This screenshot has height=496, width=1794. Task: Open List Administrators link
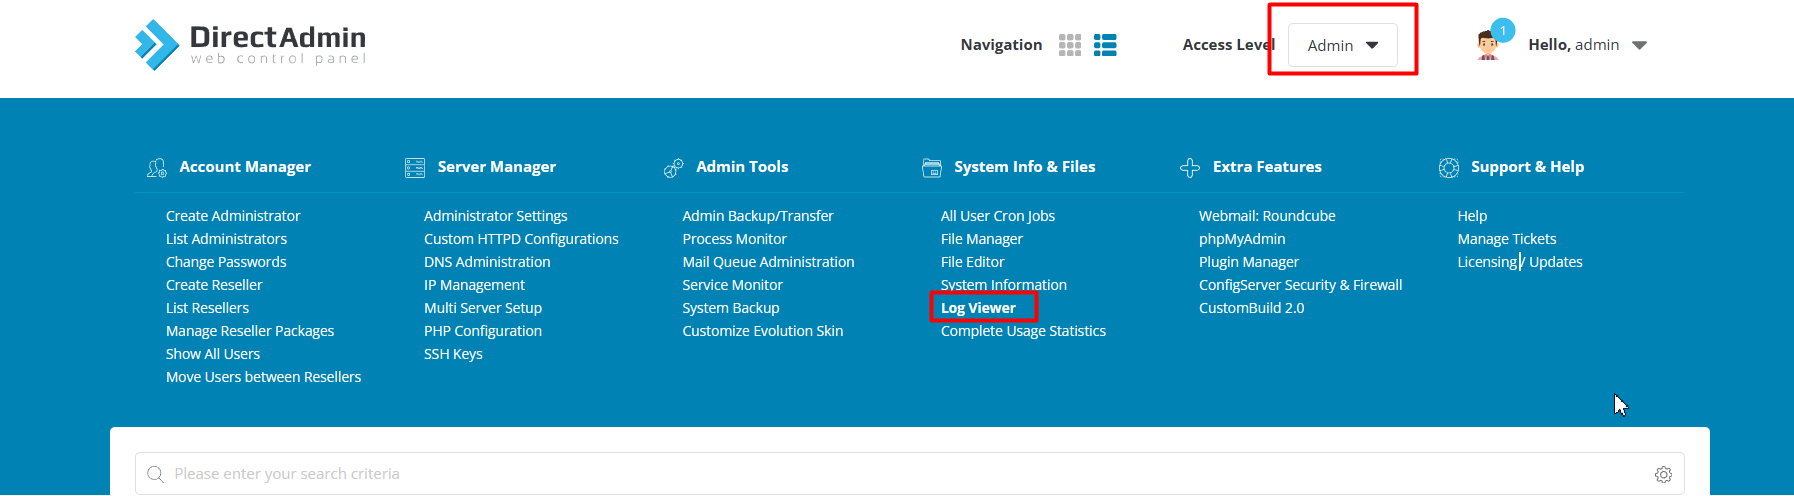(226, 239)
